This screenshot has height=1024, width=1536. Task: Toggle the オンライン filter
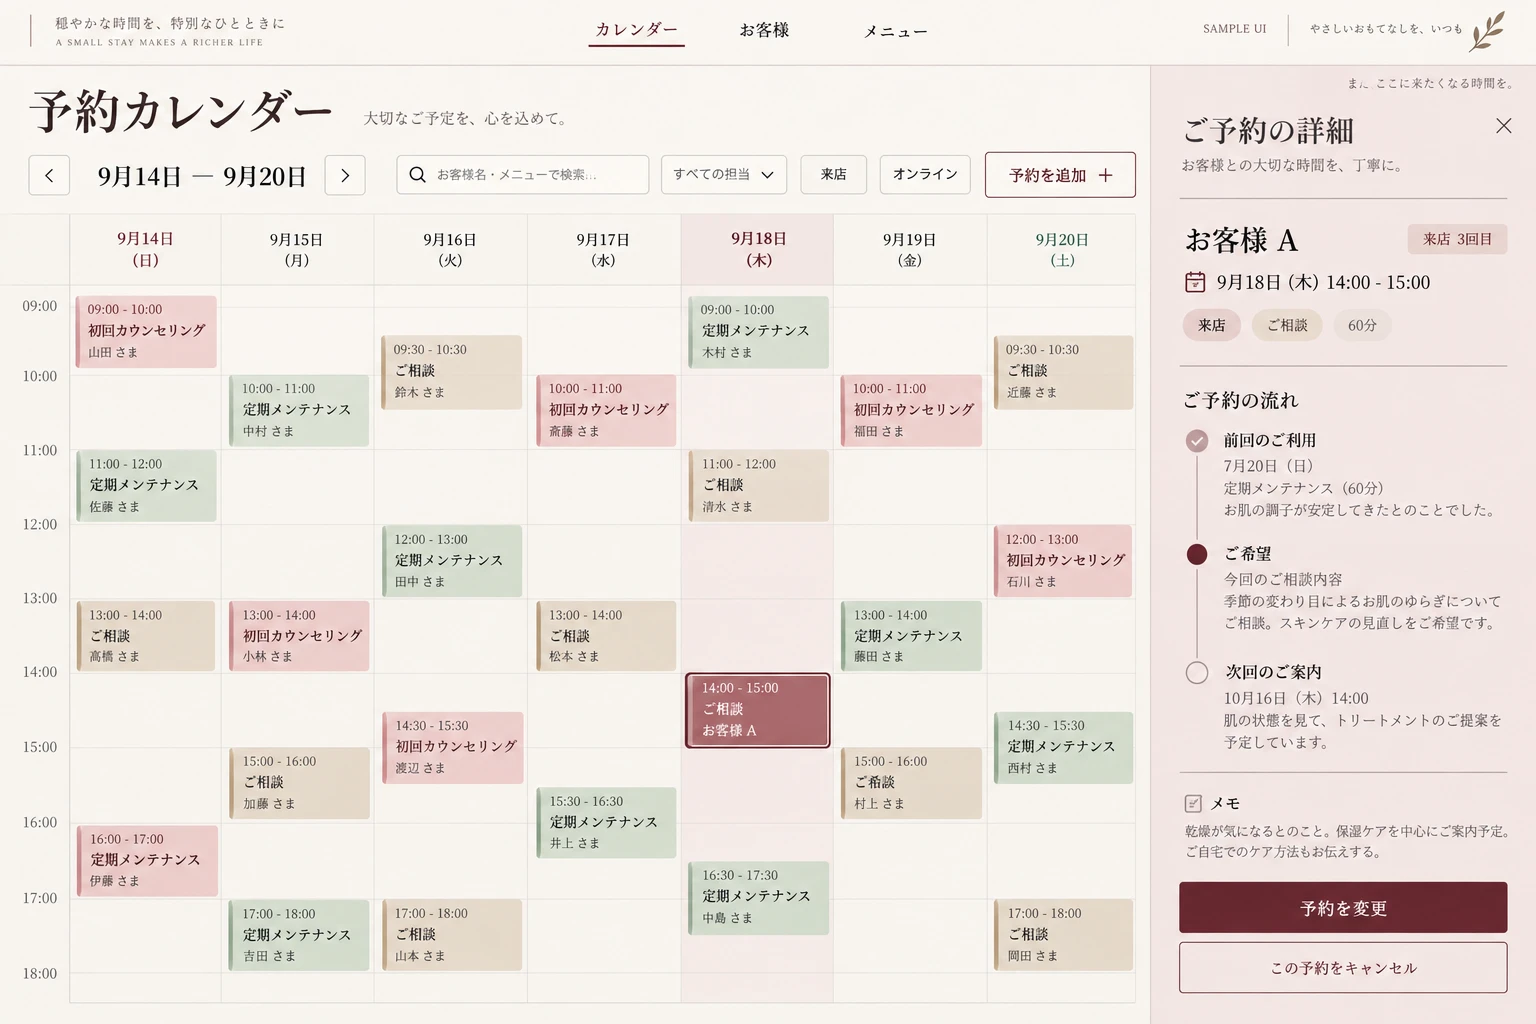(925, 175)
